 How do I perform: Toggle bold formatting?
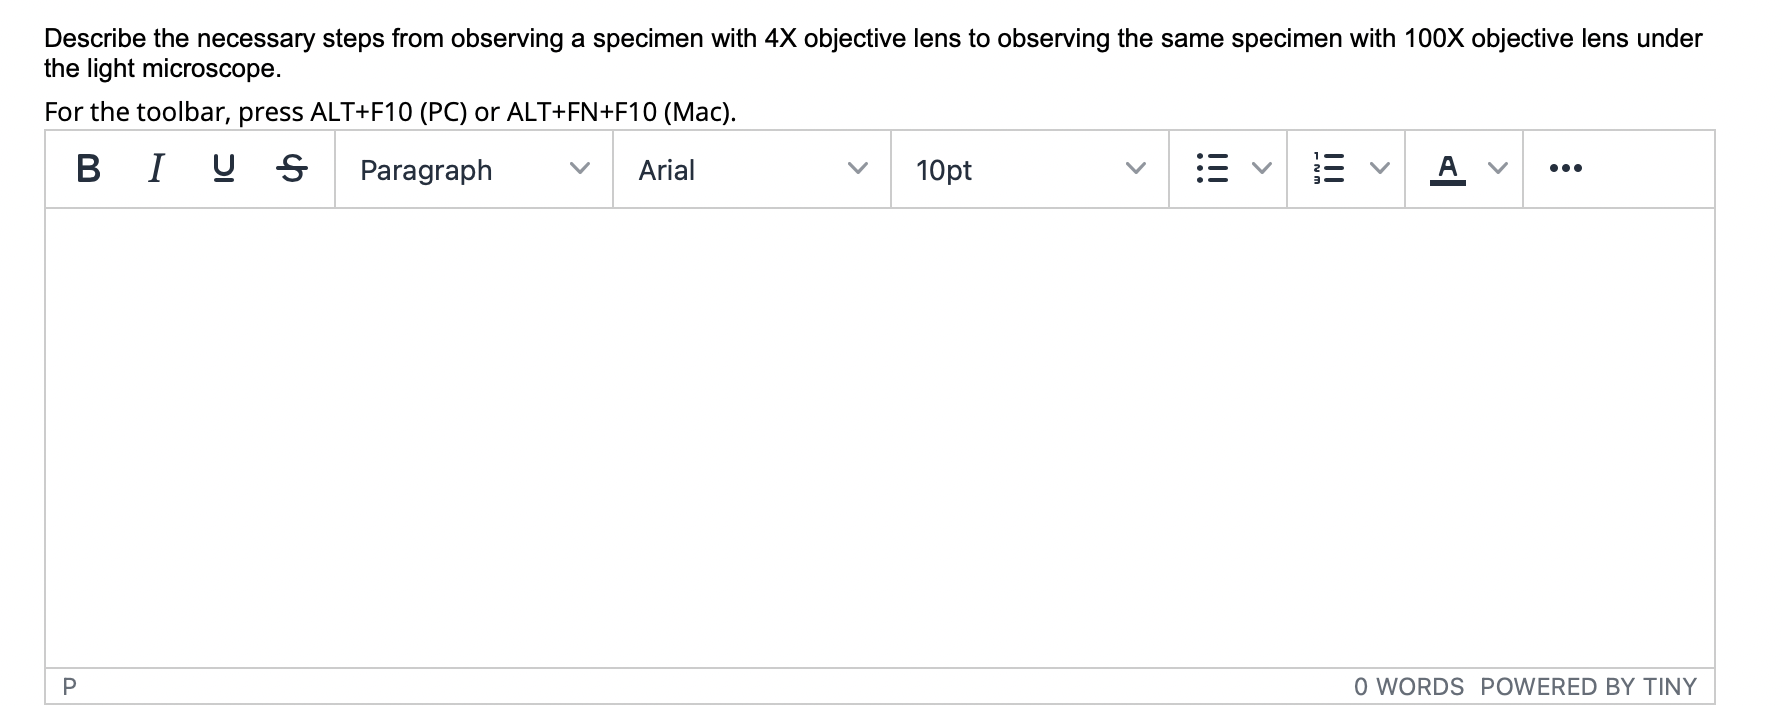tap(88, 170)
